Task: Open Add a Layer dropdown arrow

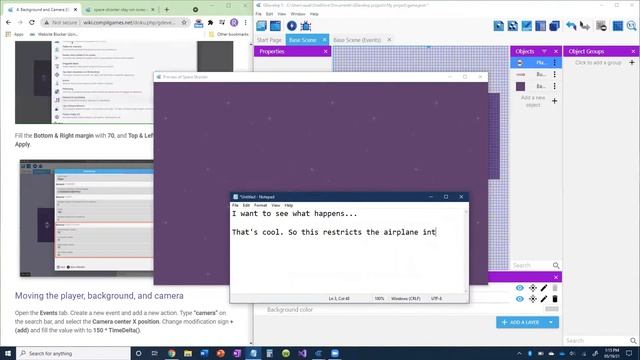Action: tap(551, 322)
